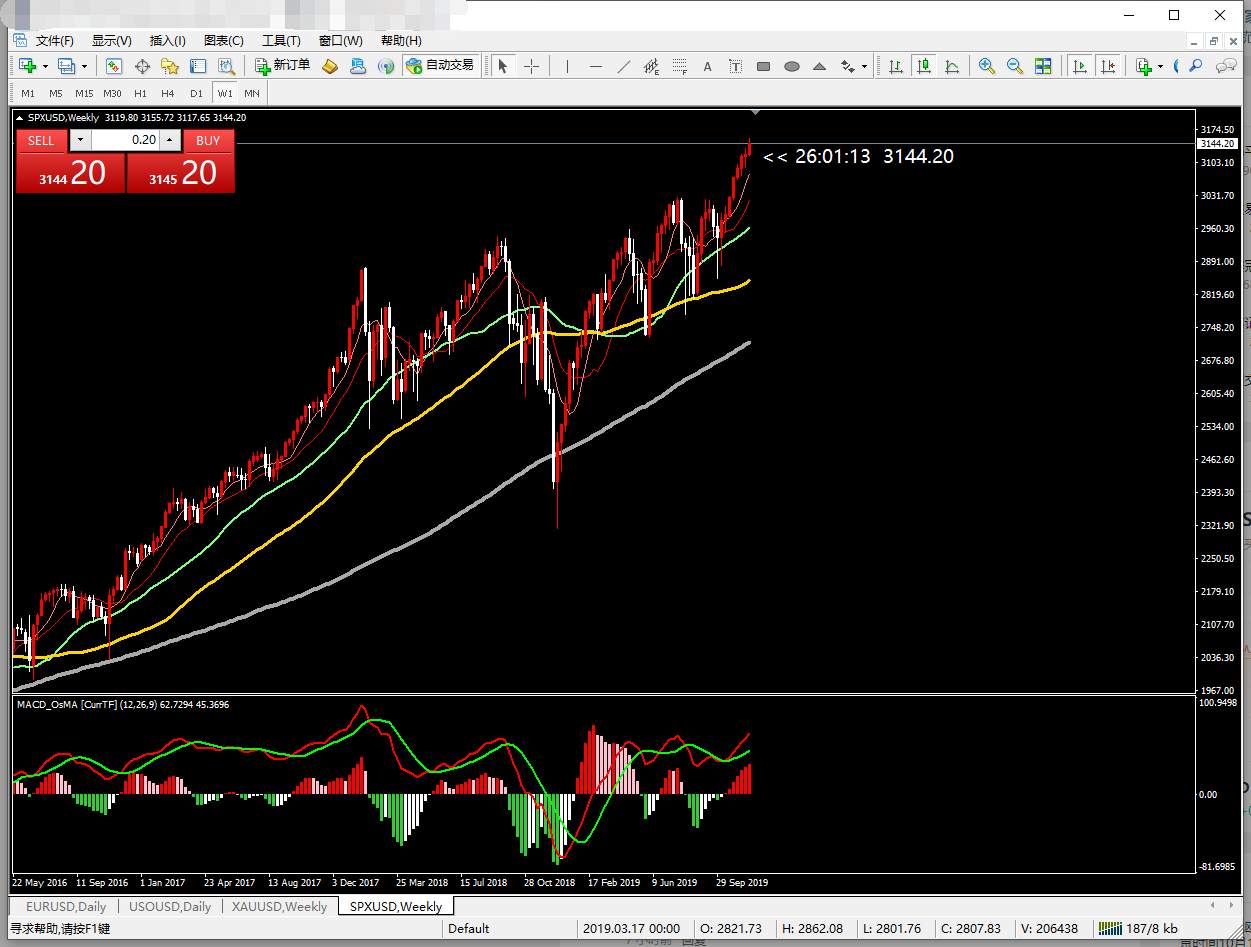Toggle 自动交易 auto trading
1251x947 pixels.
click(440, 66)
